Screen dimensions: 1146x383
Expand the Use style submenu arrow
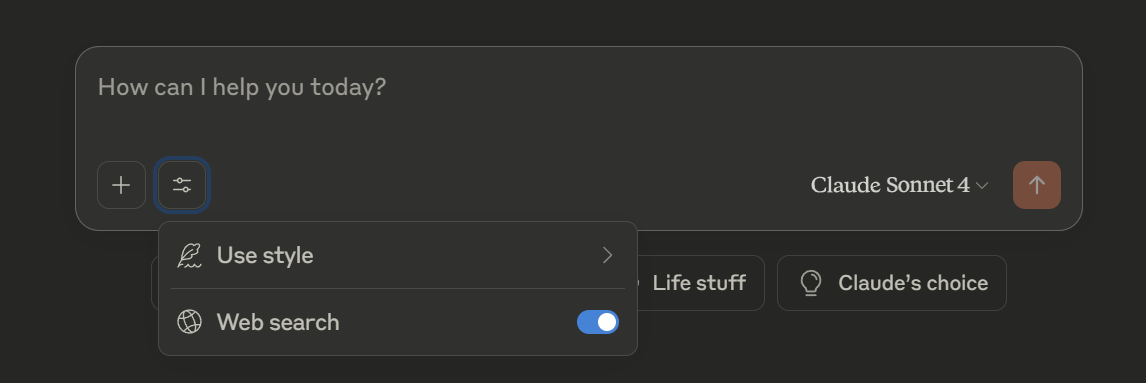click(x=607, y=255)
